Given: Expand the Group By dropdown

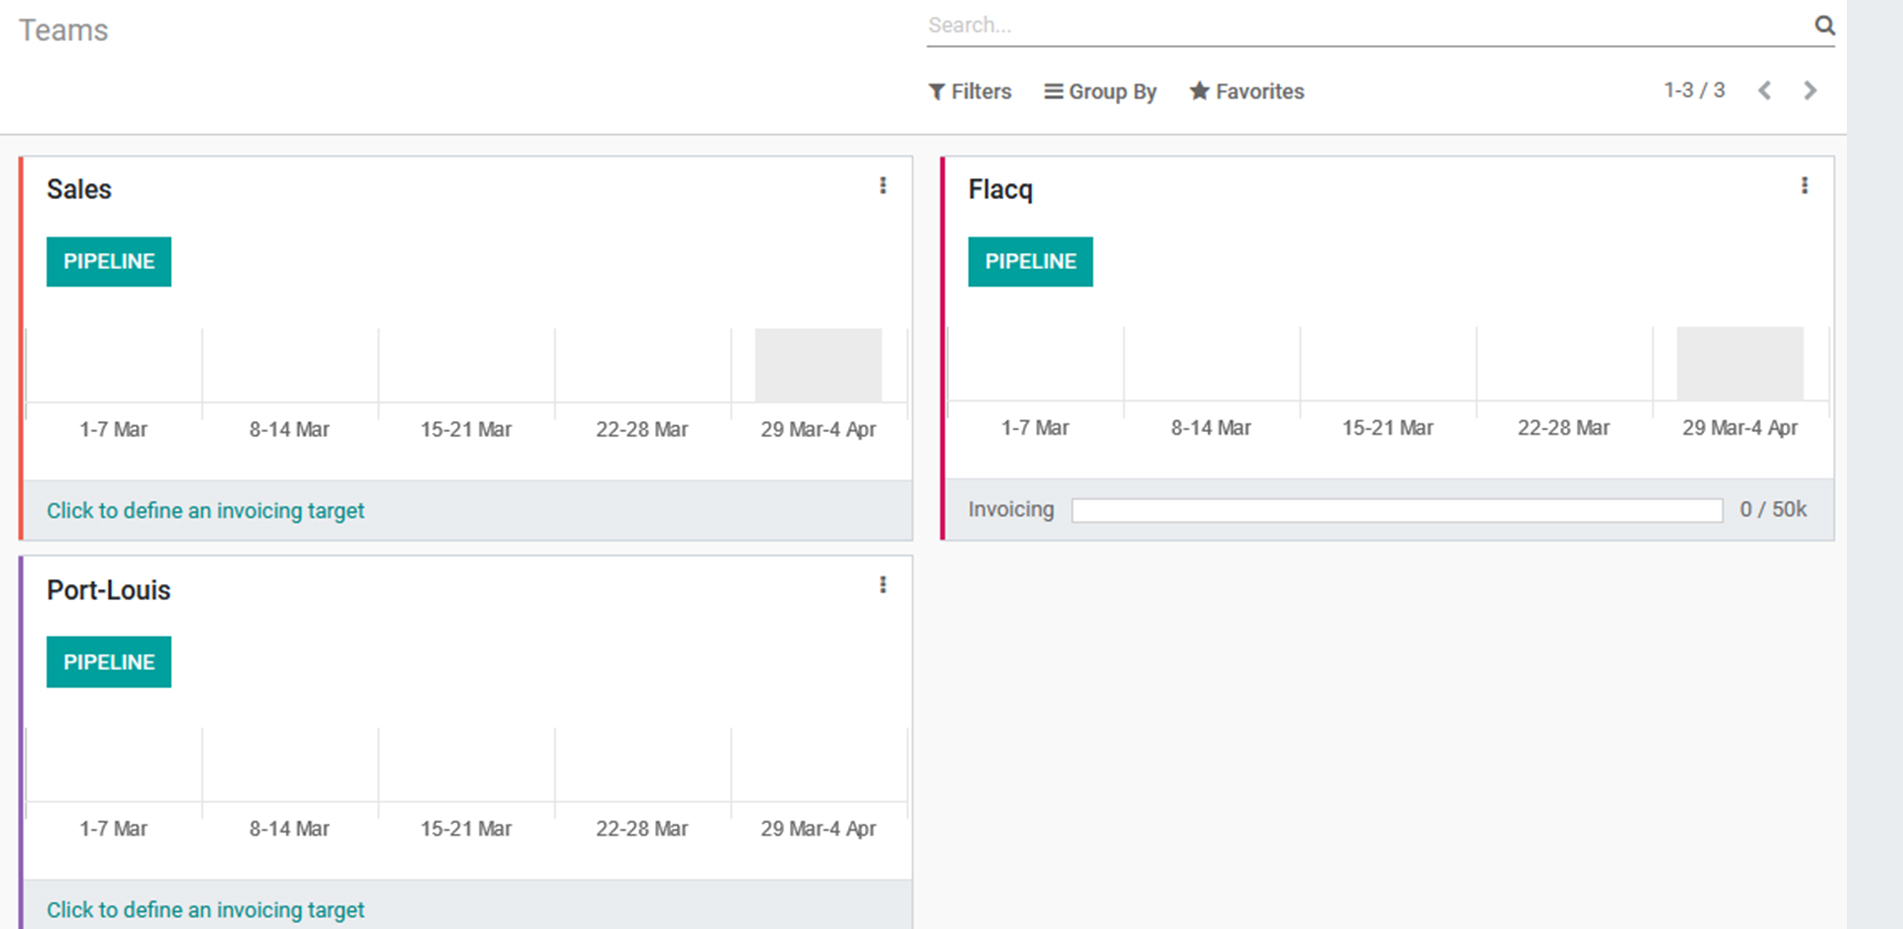Looking at the screenshot, I should (x=1100, y=92).
